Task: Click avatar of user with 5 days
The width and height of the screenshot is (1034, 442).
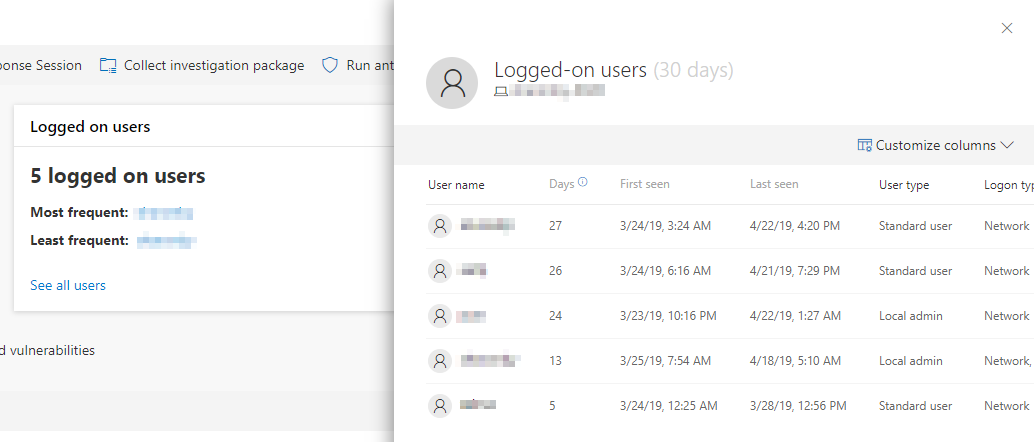Action: [x=440, y=406]
